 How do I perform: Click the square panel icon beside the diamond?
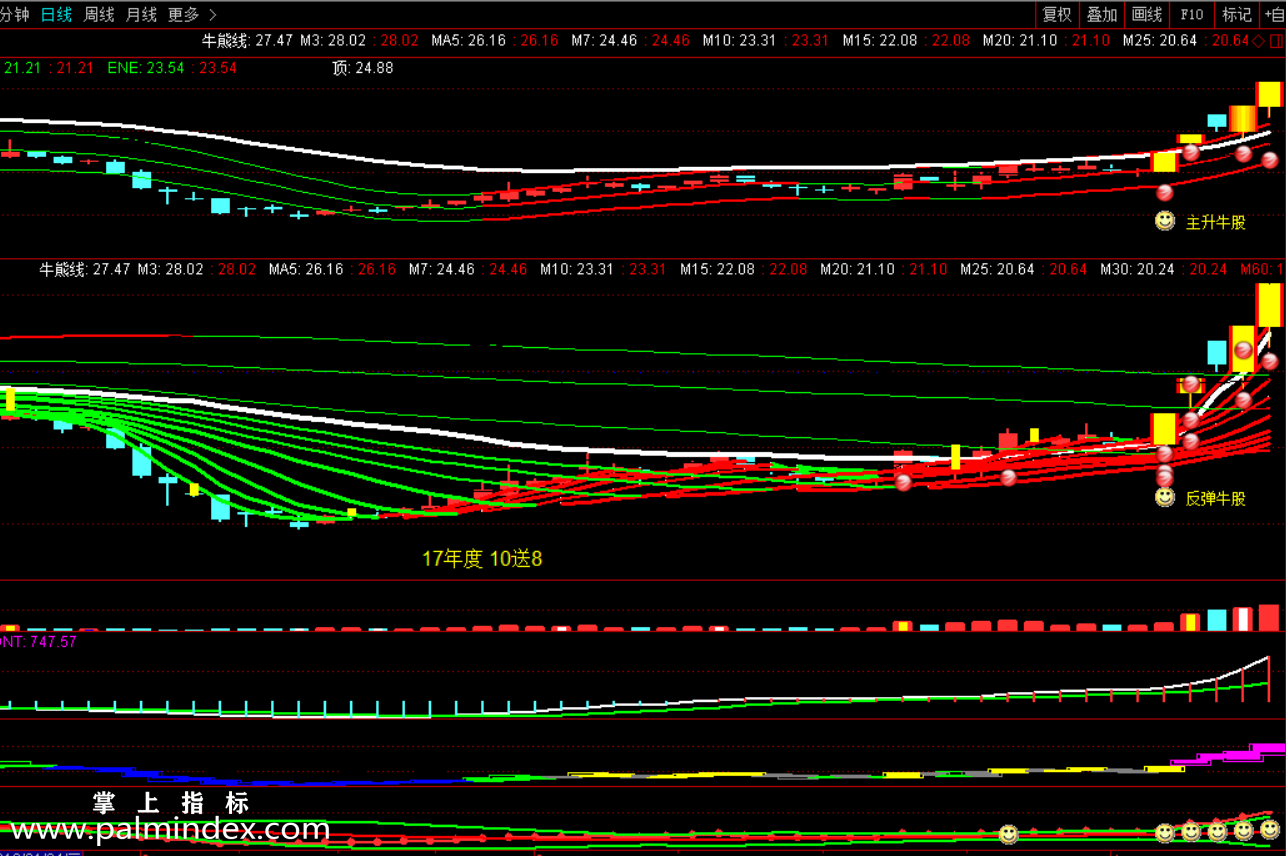1276,41
